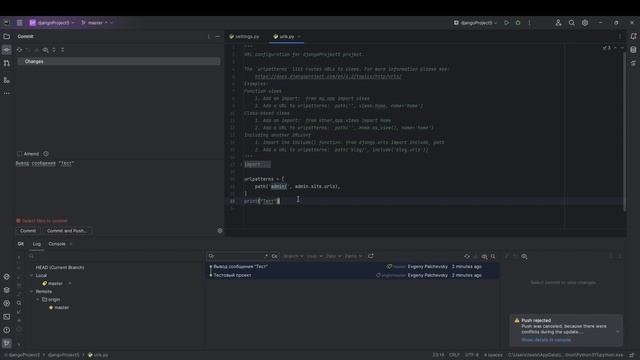Debug the djangoProject5 configuration
This screenshot has height=360, width=640.
[518, 23]
